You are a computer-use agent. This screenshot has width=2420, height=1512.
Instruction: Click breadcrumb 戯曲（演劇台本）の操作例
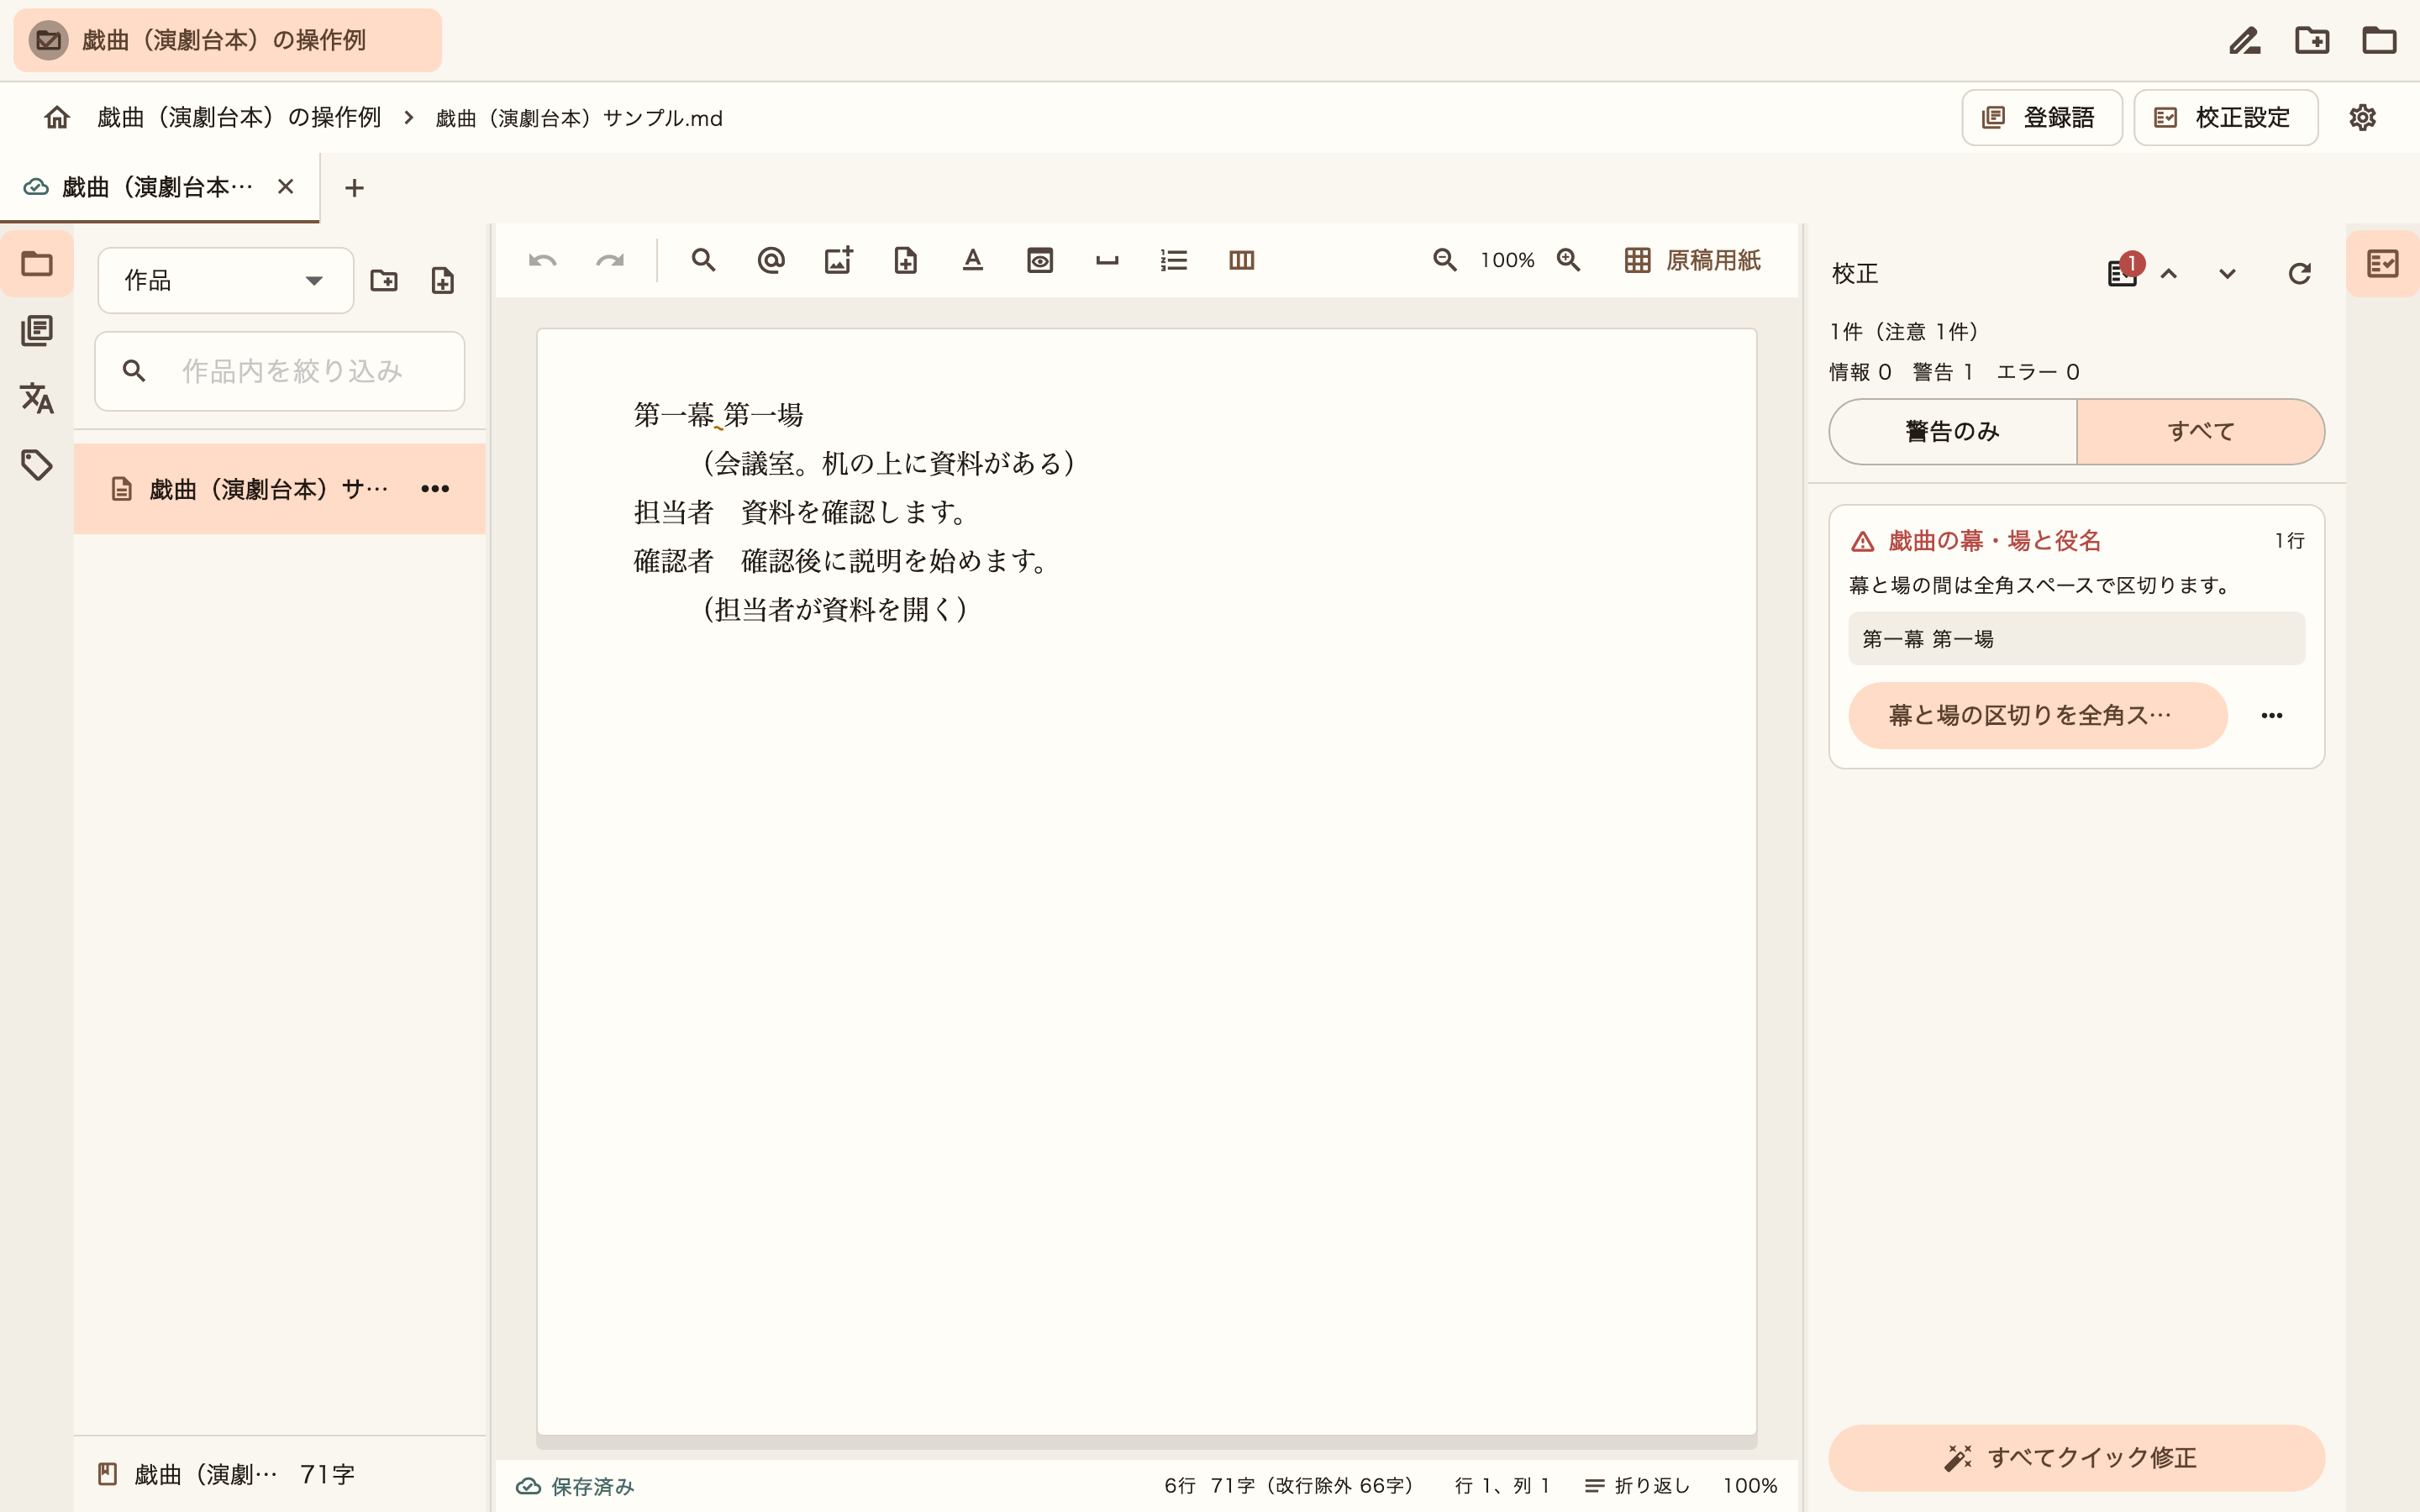click(239, 118)
